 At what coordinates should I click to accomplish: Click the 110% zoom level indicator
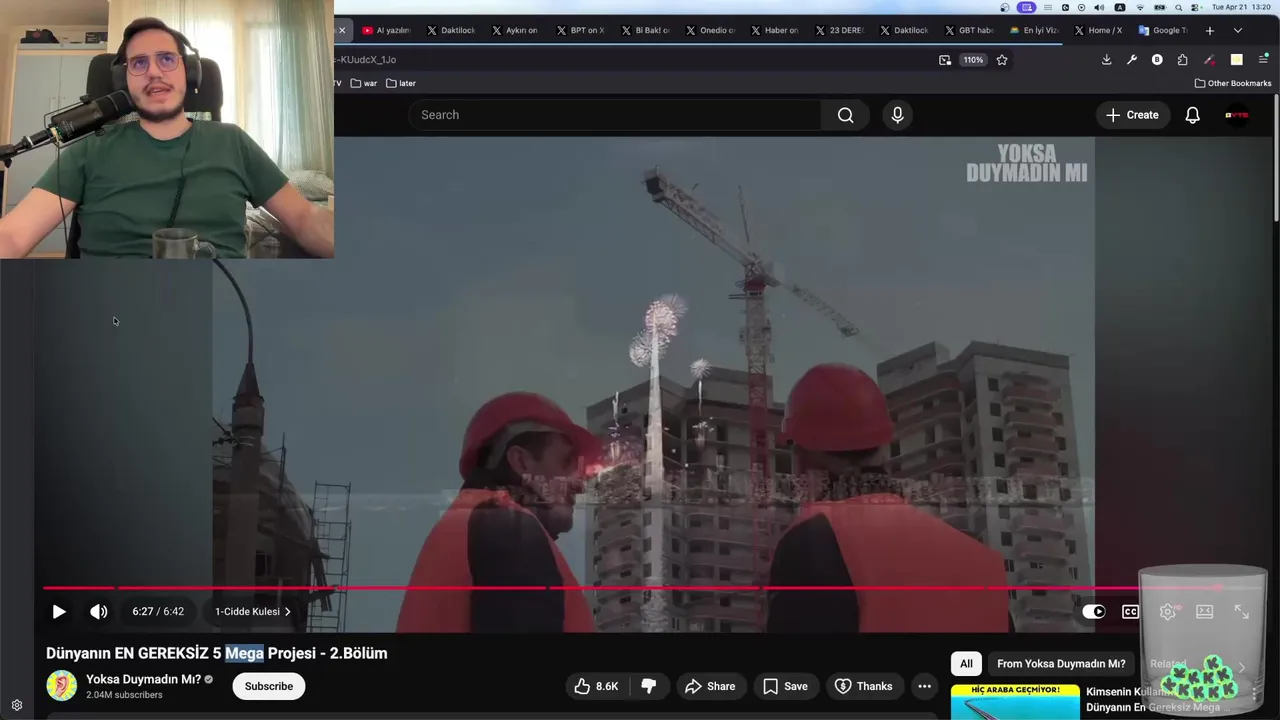(973, 60)
